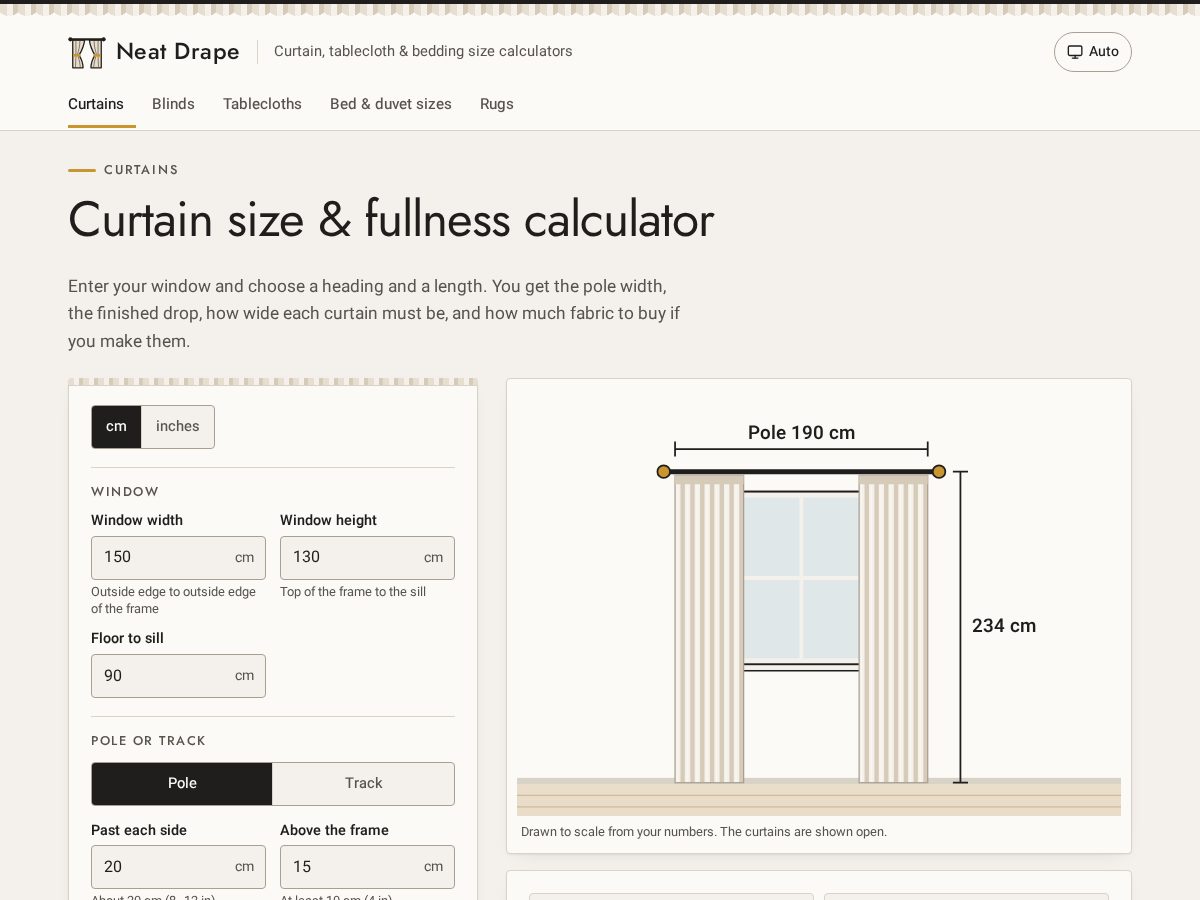Open Bed & duvet sizes tab
1200x900 pixels.
(391, 104)
